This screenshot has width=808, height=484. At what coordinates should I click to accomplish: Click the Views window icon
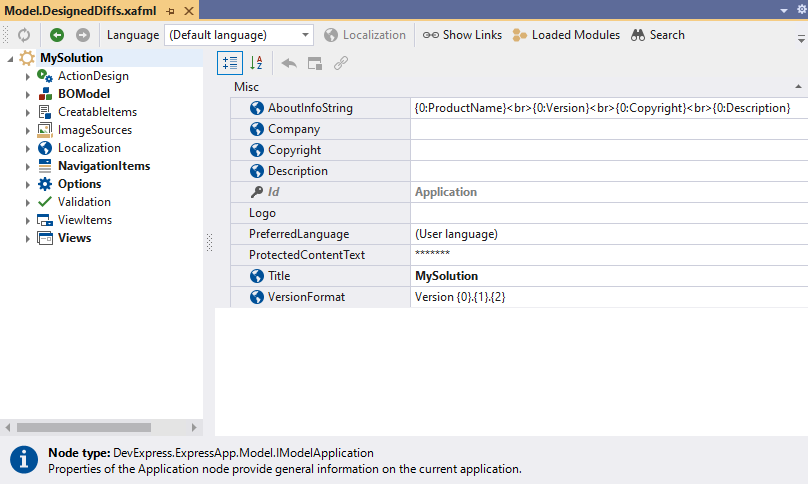pyautogui.click(x=45, y=238)
